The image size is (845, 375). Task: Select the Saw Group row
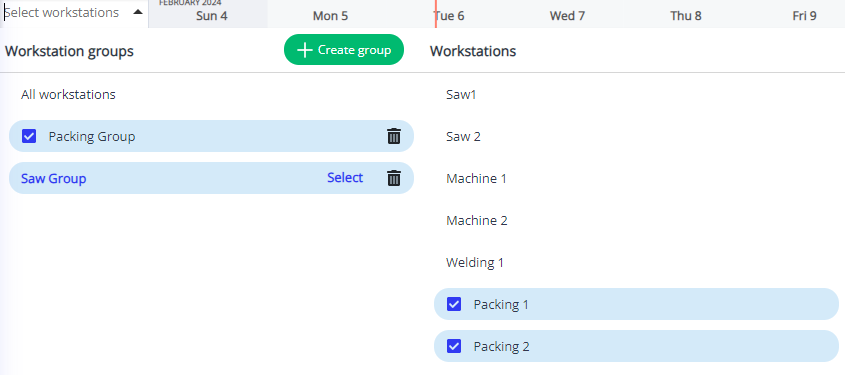coord(211,178)
